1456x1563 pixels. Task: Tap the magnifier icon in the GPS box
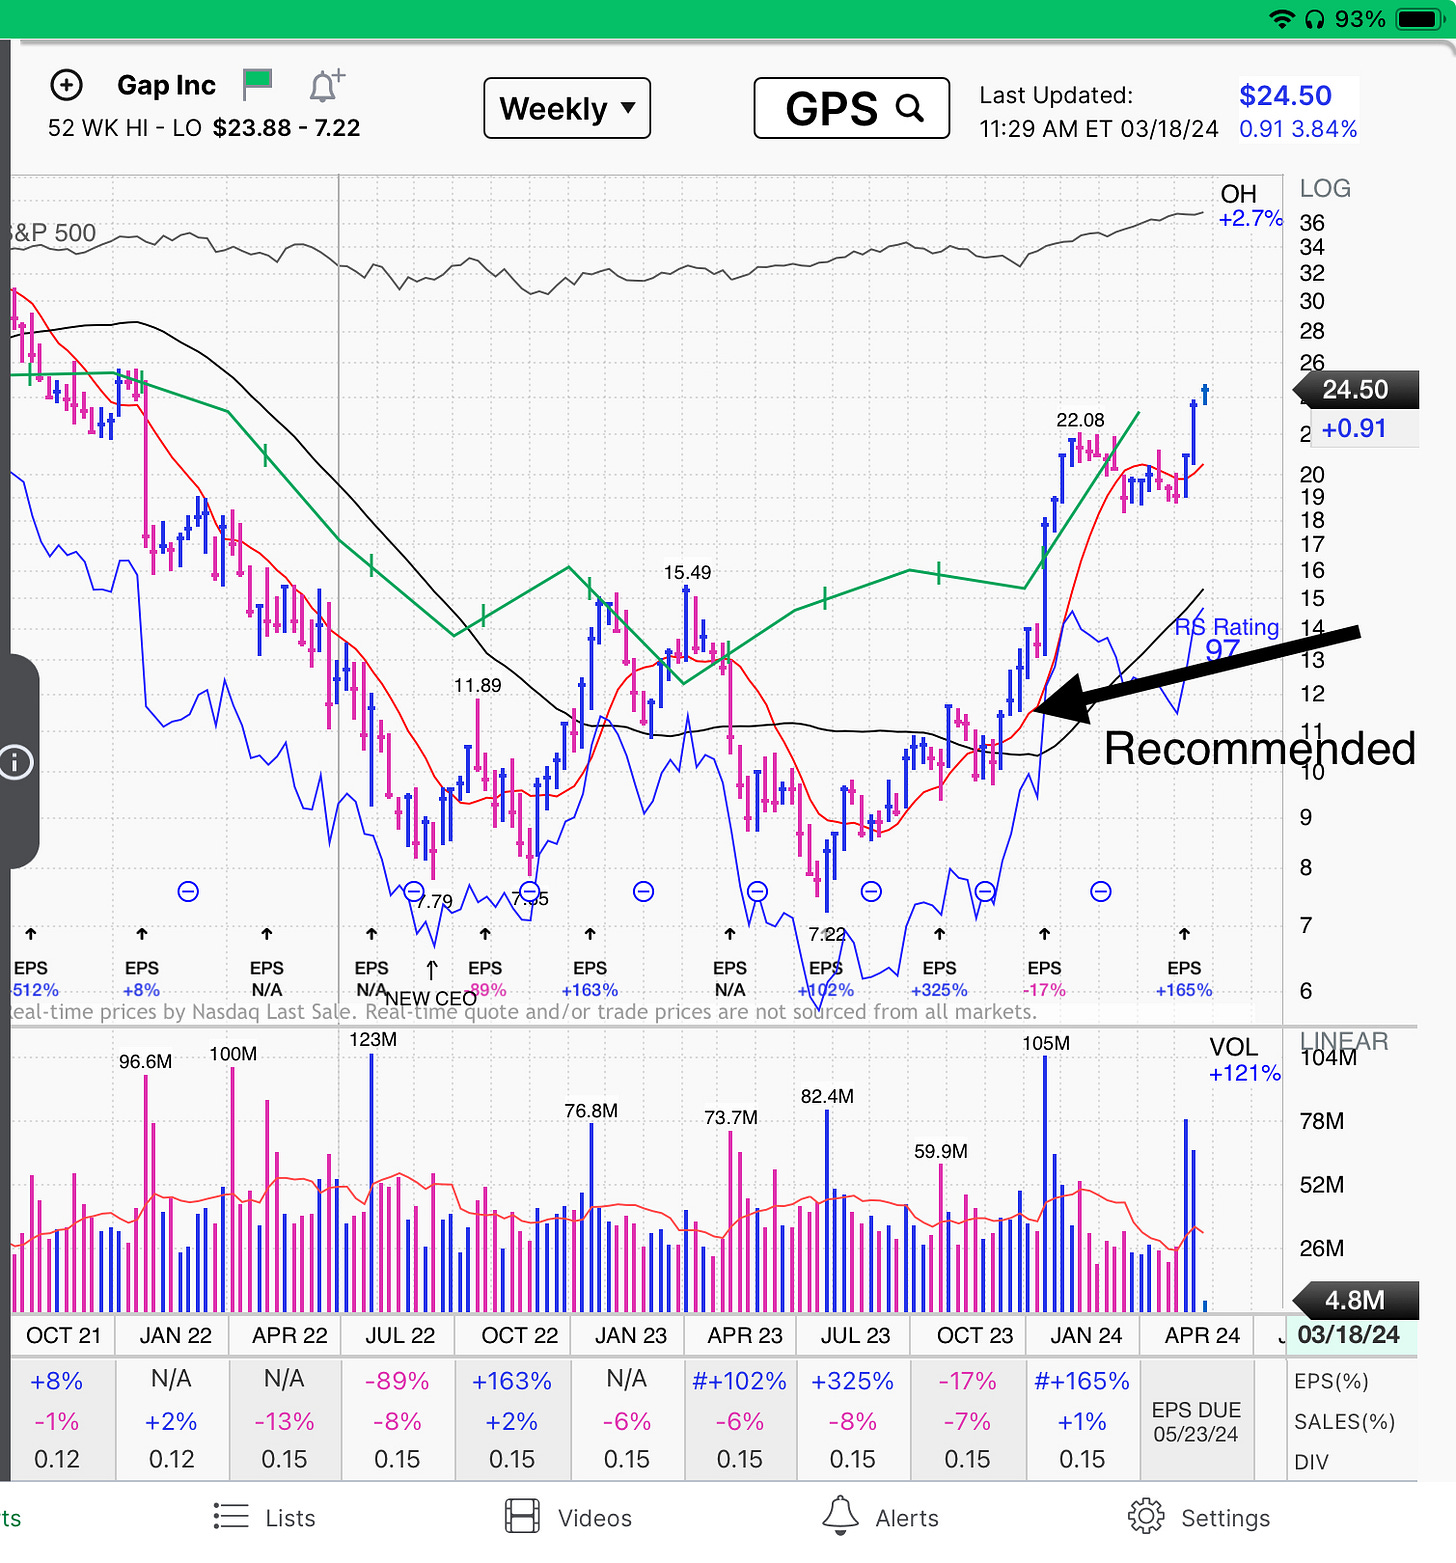910,107
